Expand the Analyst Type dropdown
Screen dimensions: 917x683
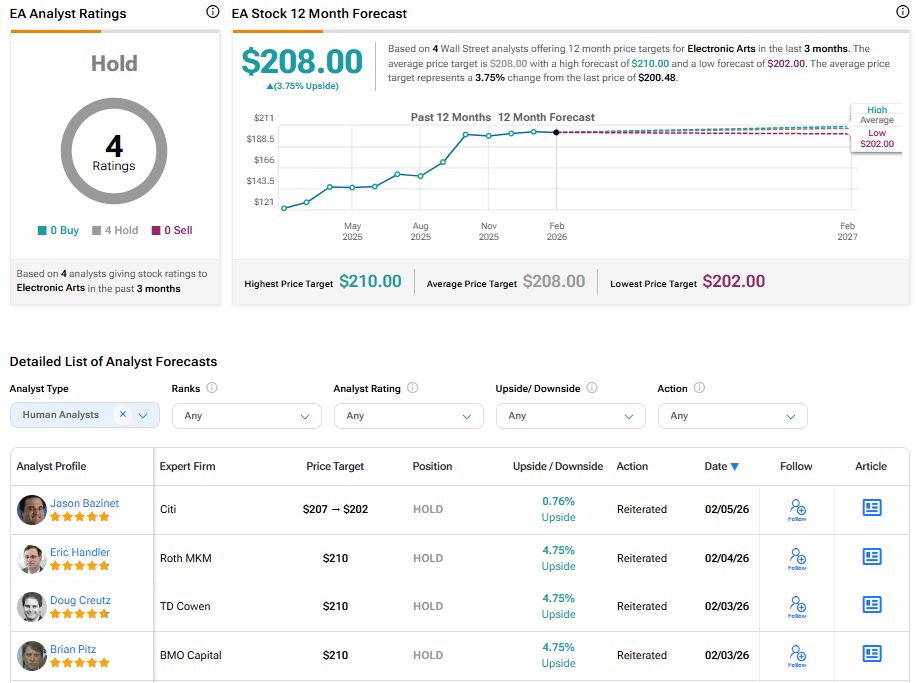(143, 415)
